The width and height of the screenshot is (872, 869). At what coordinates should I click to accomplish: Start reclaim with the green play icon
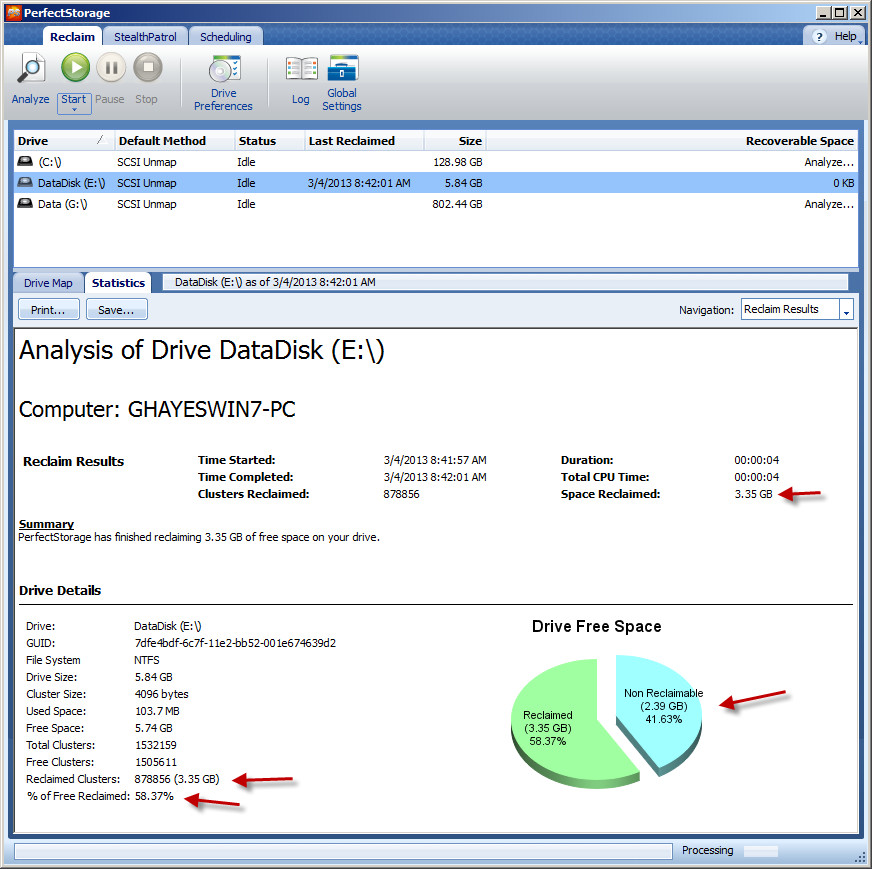pyautogui.click(x=75, y=67)
